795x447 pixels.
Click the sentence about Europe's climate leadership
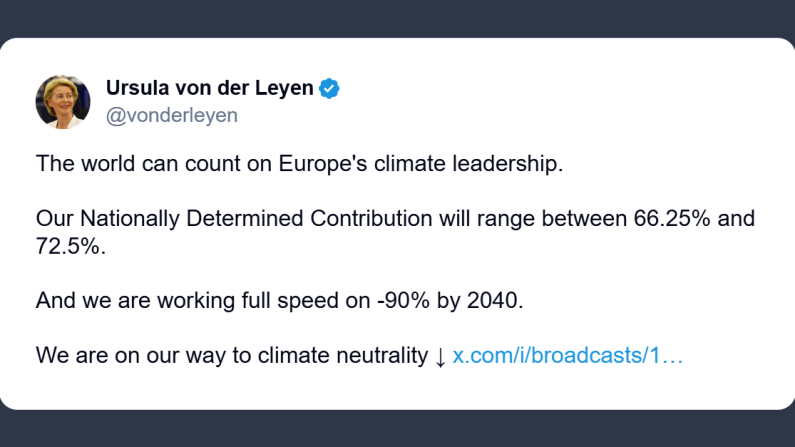pyautogui.click(x=300, y=163)
